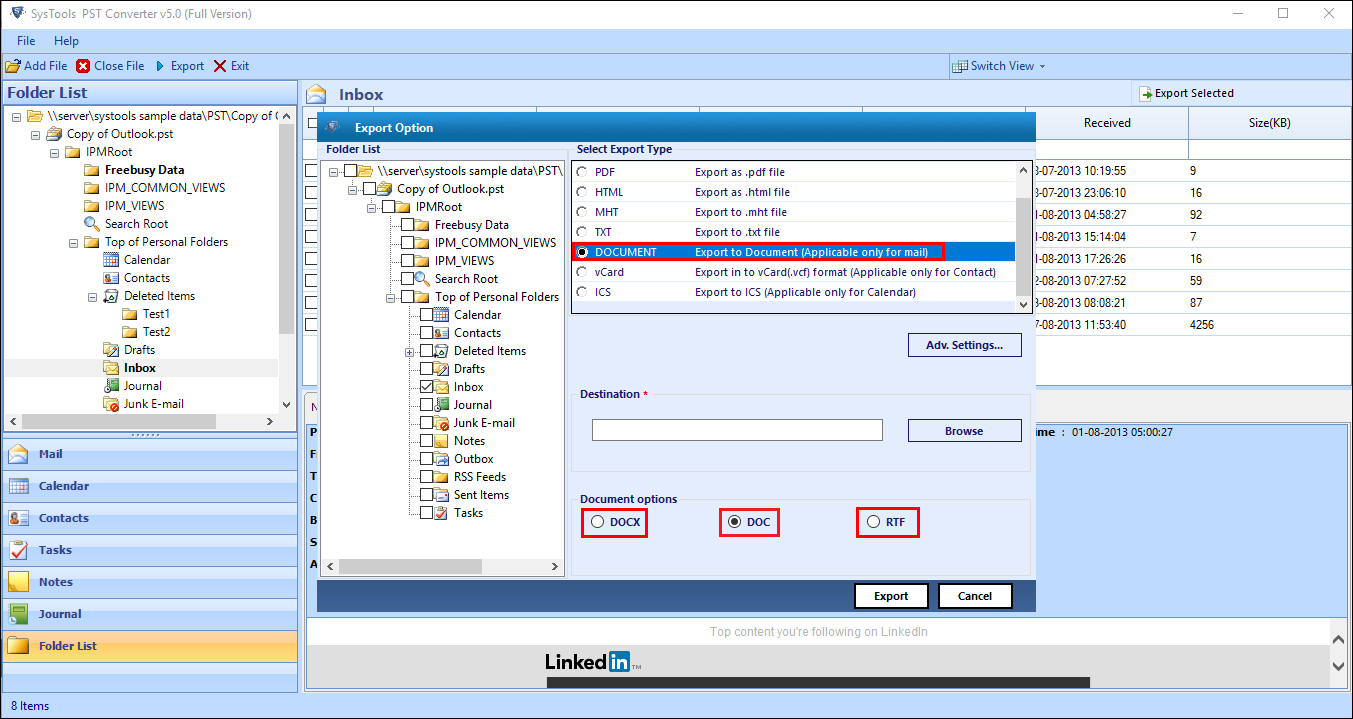Image resolution: width=1353 pixels, height=719 pixels.
Task: Expand the Deleted Items node in the dialog tree
Action: tap(408, 350)
